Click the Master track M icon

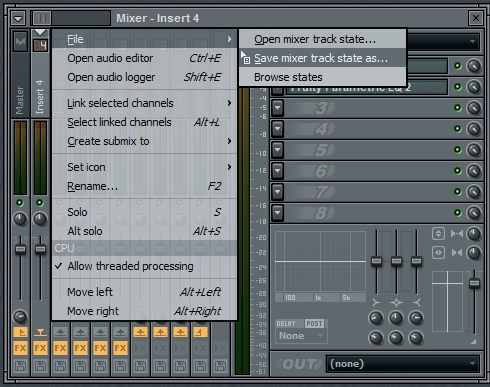[x=20, y=41]
